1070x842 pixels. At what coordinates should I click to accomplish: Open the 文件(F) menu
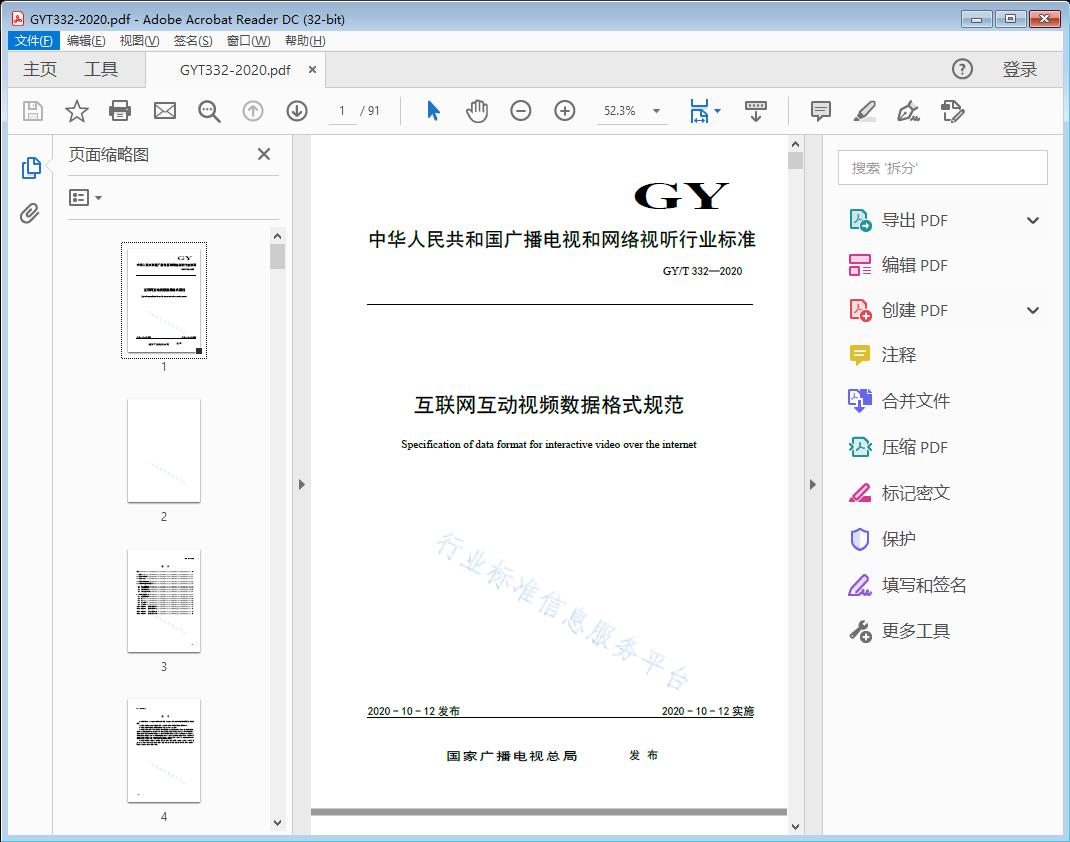(x=34, y=41)
